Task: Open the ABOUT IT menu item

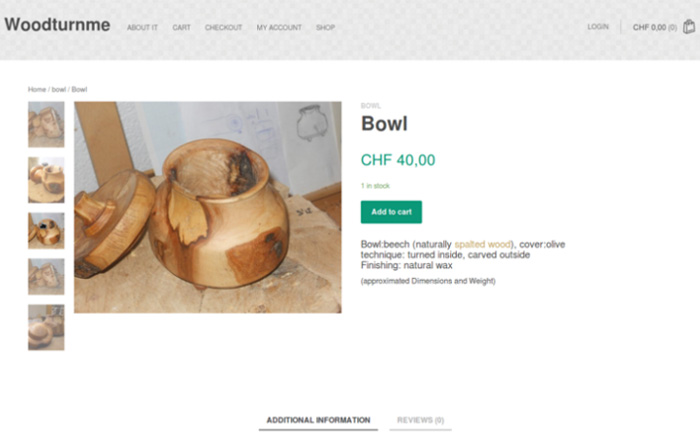Action: [x=142, y=28]
